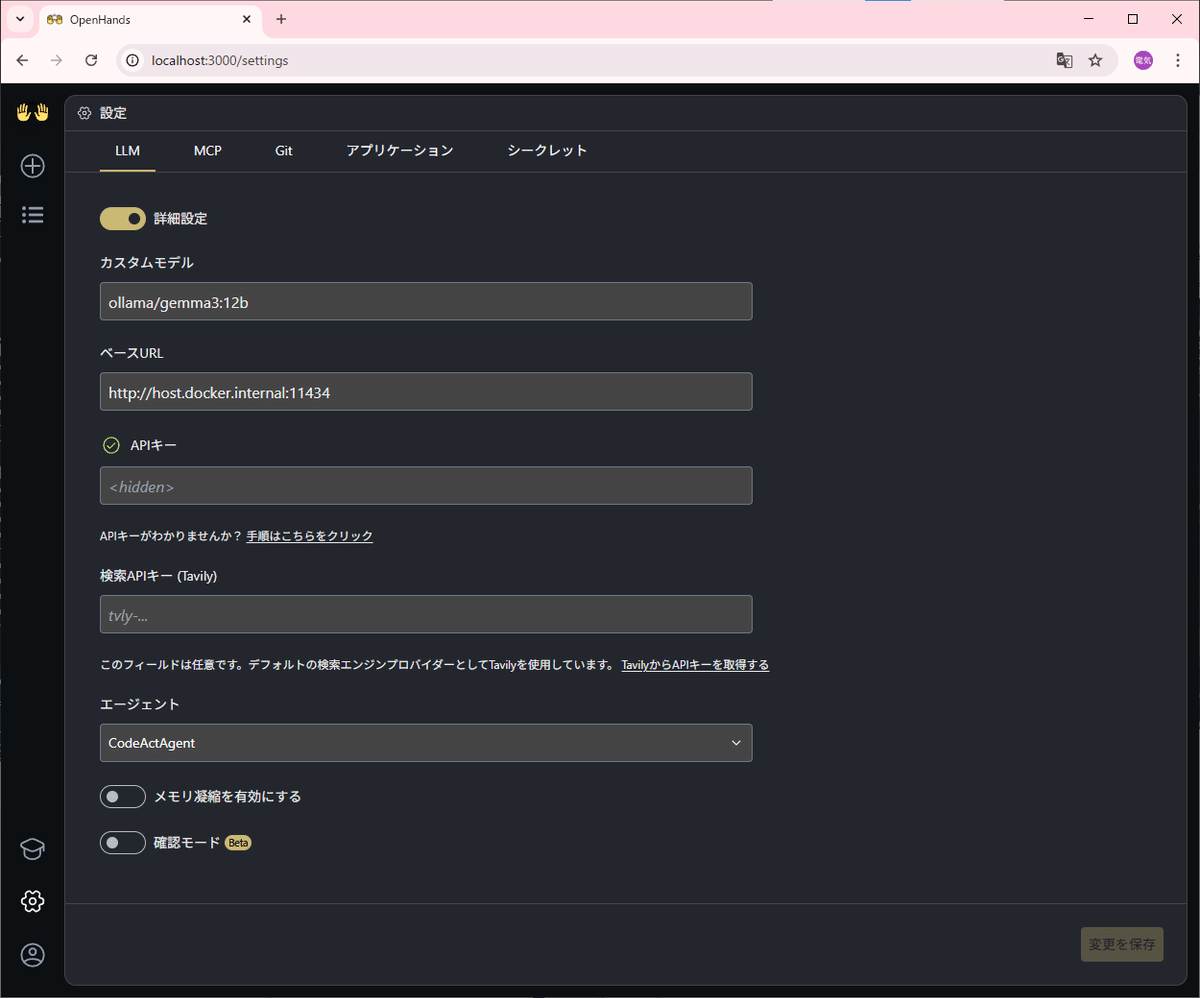Open settings via the sidebar gear icon
Image resolution: width=1200 pixels, height=998 pixels.
(32, 901)
